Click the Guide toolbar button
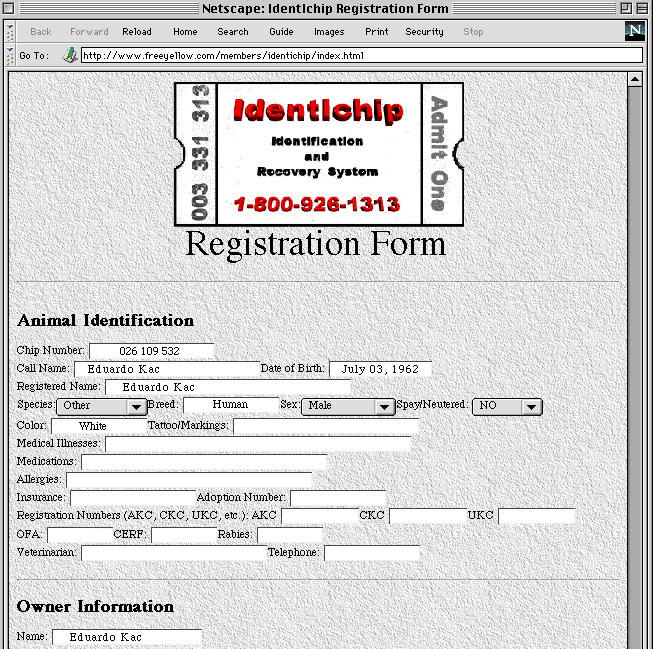Screen dimensions: 653x649 pyautogui.click(x=281, y=32)
